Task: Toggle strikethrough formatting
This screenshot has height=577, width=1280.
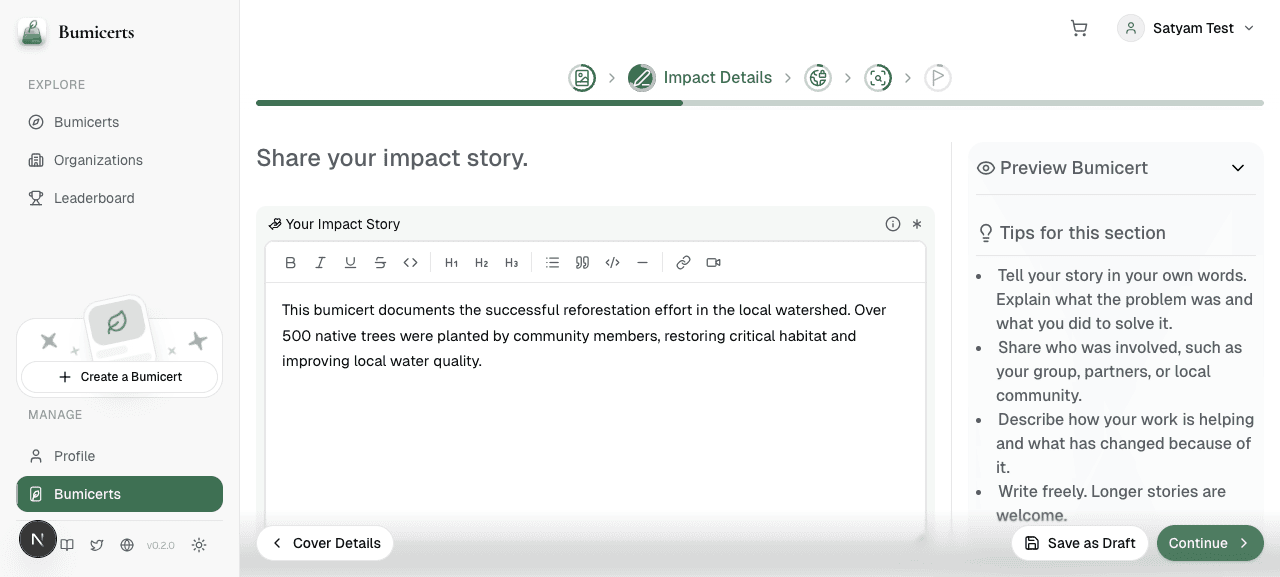Action: 380,263
